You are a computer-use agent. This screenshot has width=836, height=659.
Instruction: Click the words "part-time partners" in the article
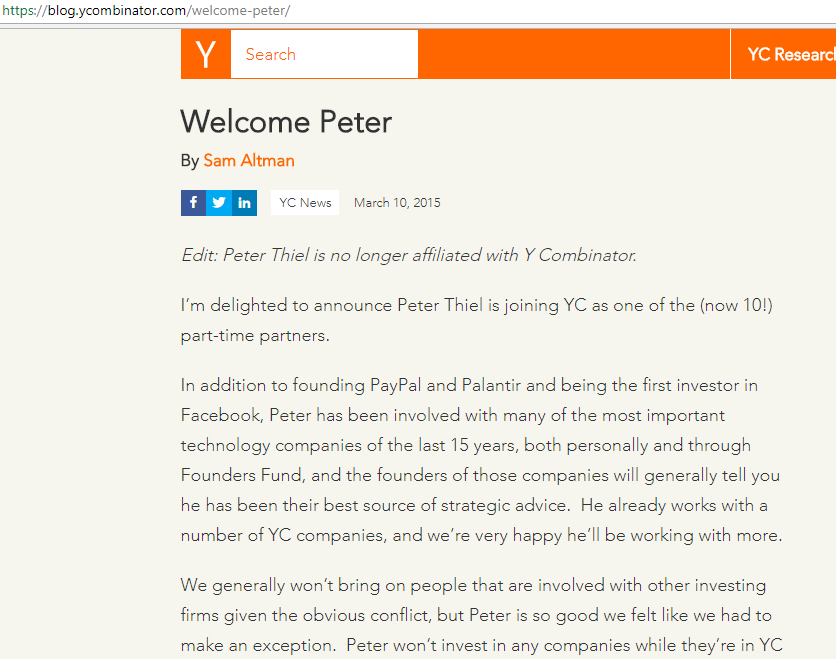[255, 336]
